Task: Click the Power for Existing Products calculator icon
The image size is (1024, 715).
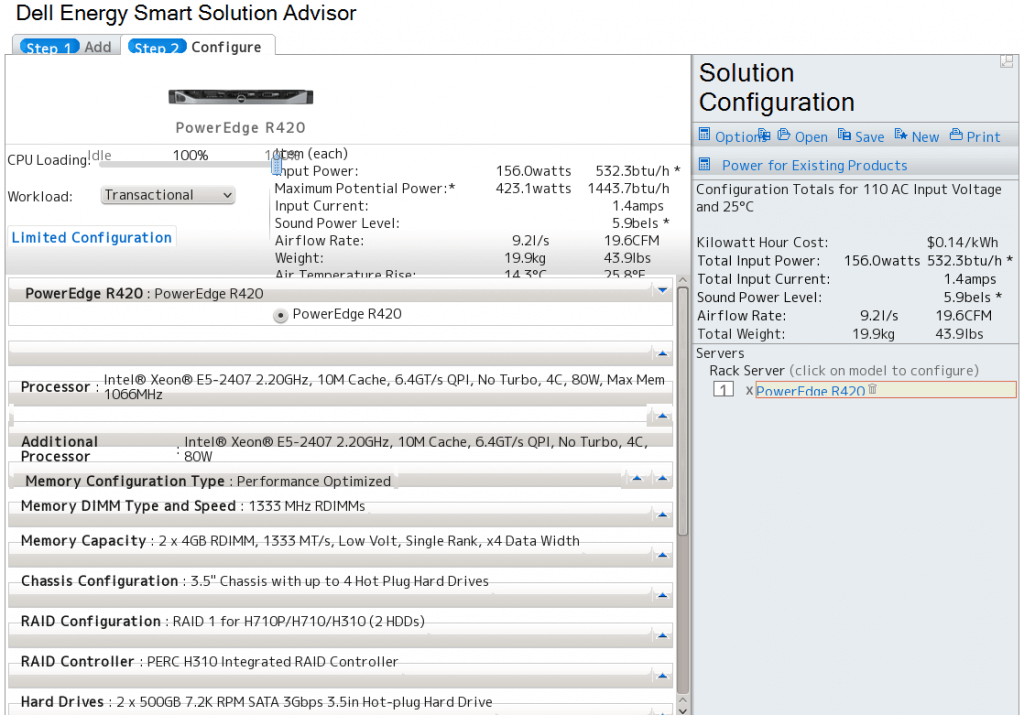Action: pyautogui.click(x=704, y=163)
